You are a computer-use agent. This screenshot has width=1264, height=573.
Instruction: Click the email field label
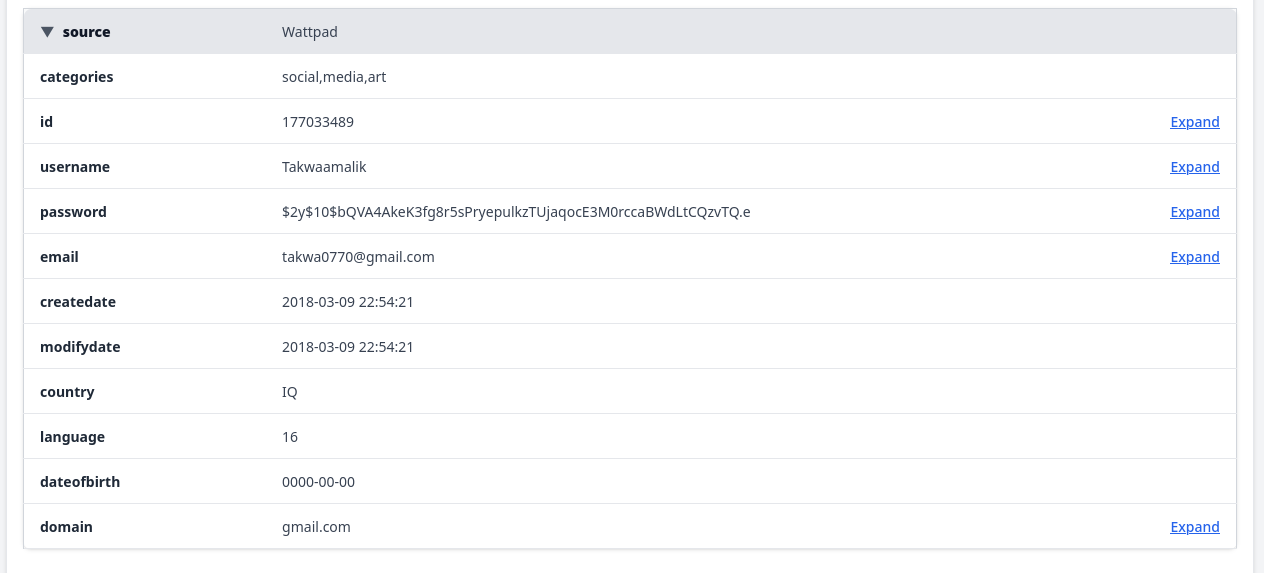[x=59, y=257]
